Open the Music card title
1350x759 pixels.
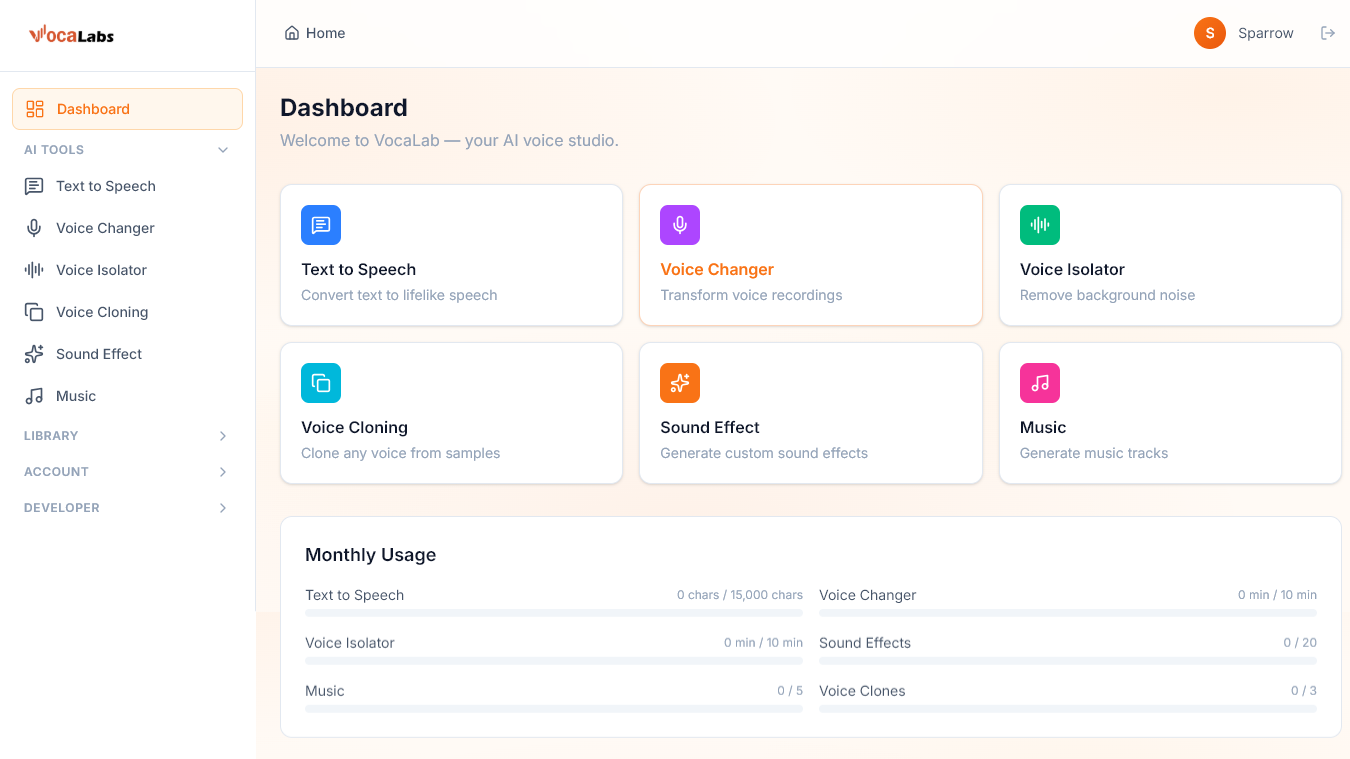(1043, 427)
